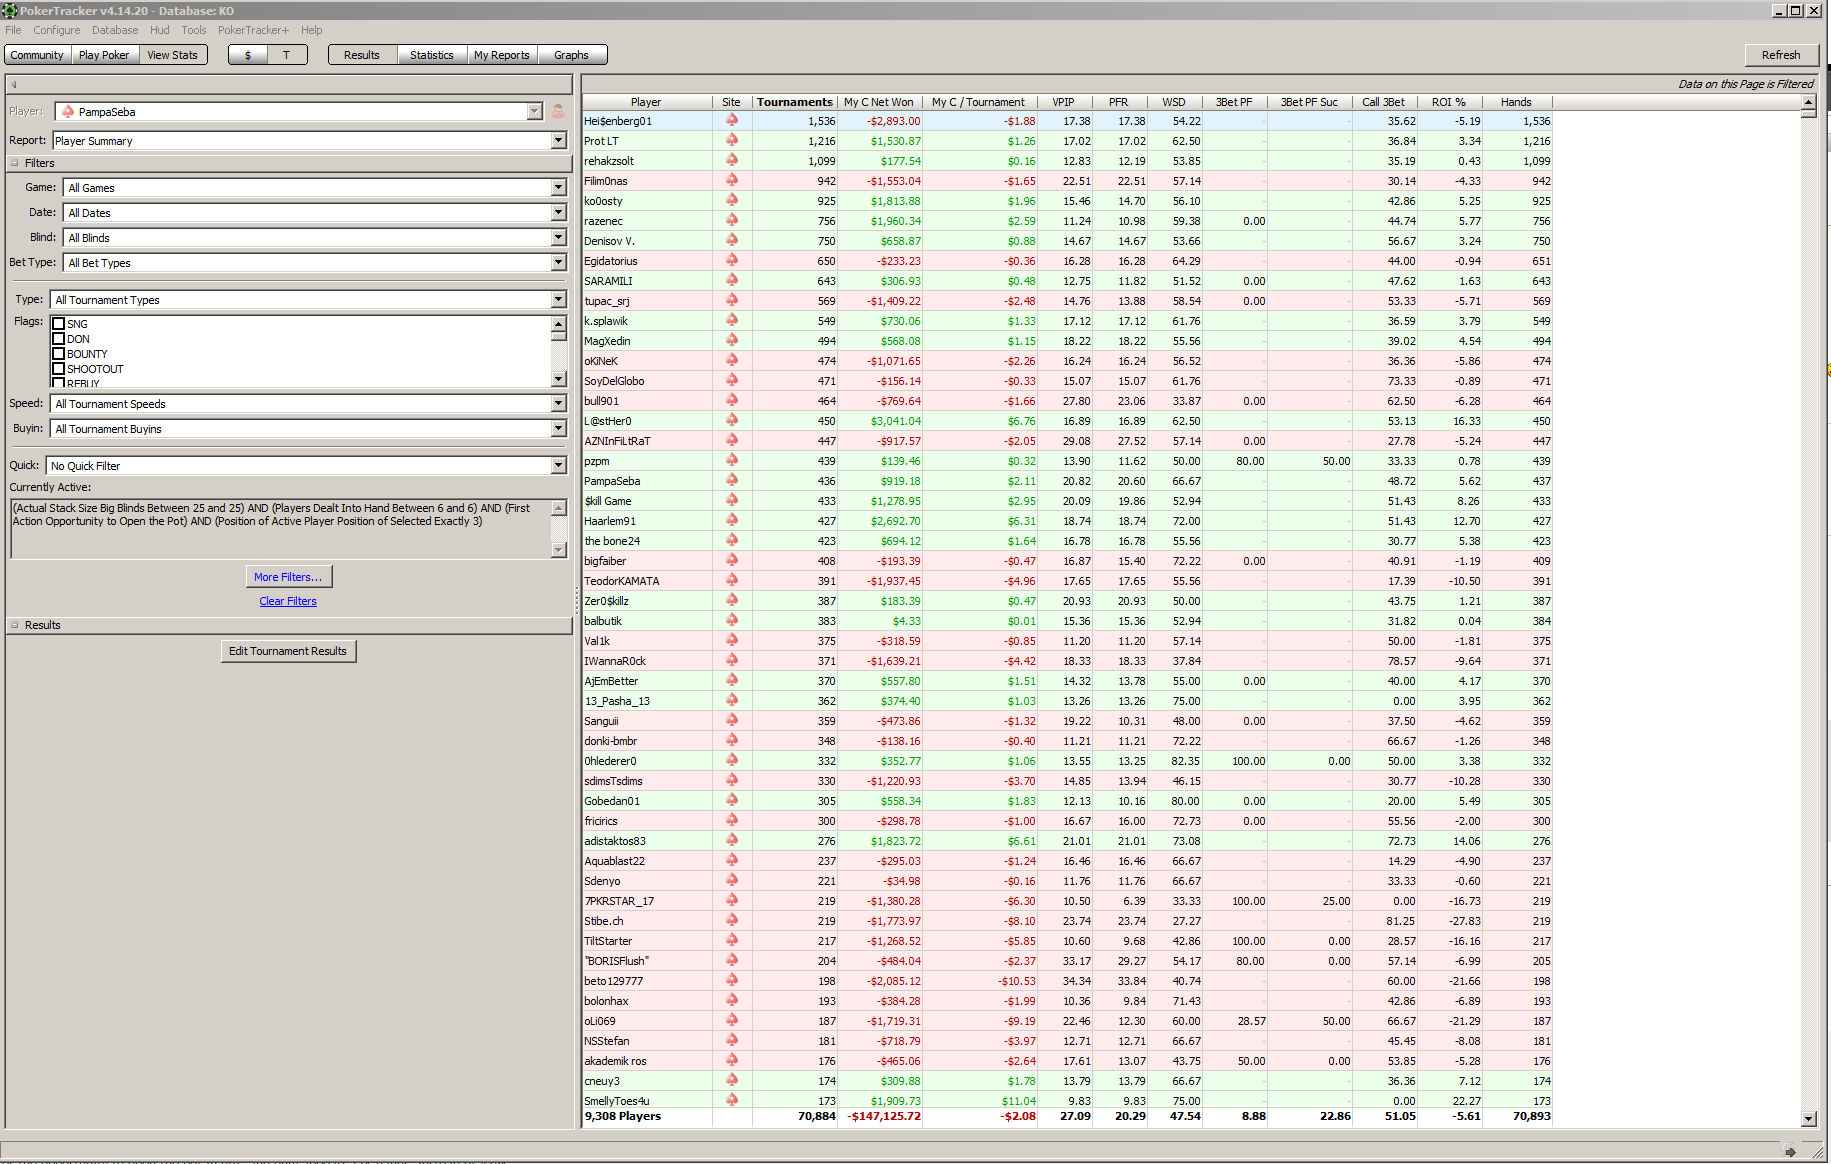This screenshot has width=1831, height=1164.
Task: Select the T tournament mode button
Action: tap(286, 55)
